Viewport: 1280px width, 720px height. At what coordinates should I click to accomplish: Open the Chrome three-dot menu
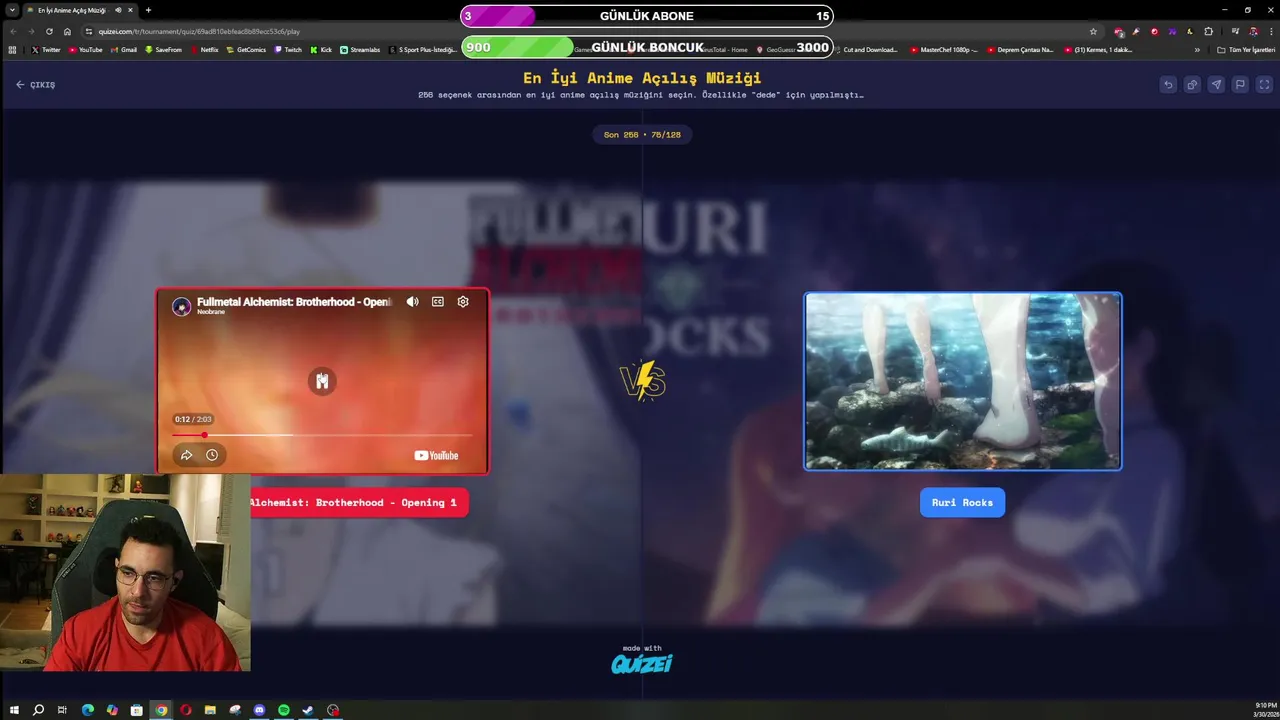tap(1271, 31)
